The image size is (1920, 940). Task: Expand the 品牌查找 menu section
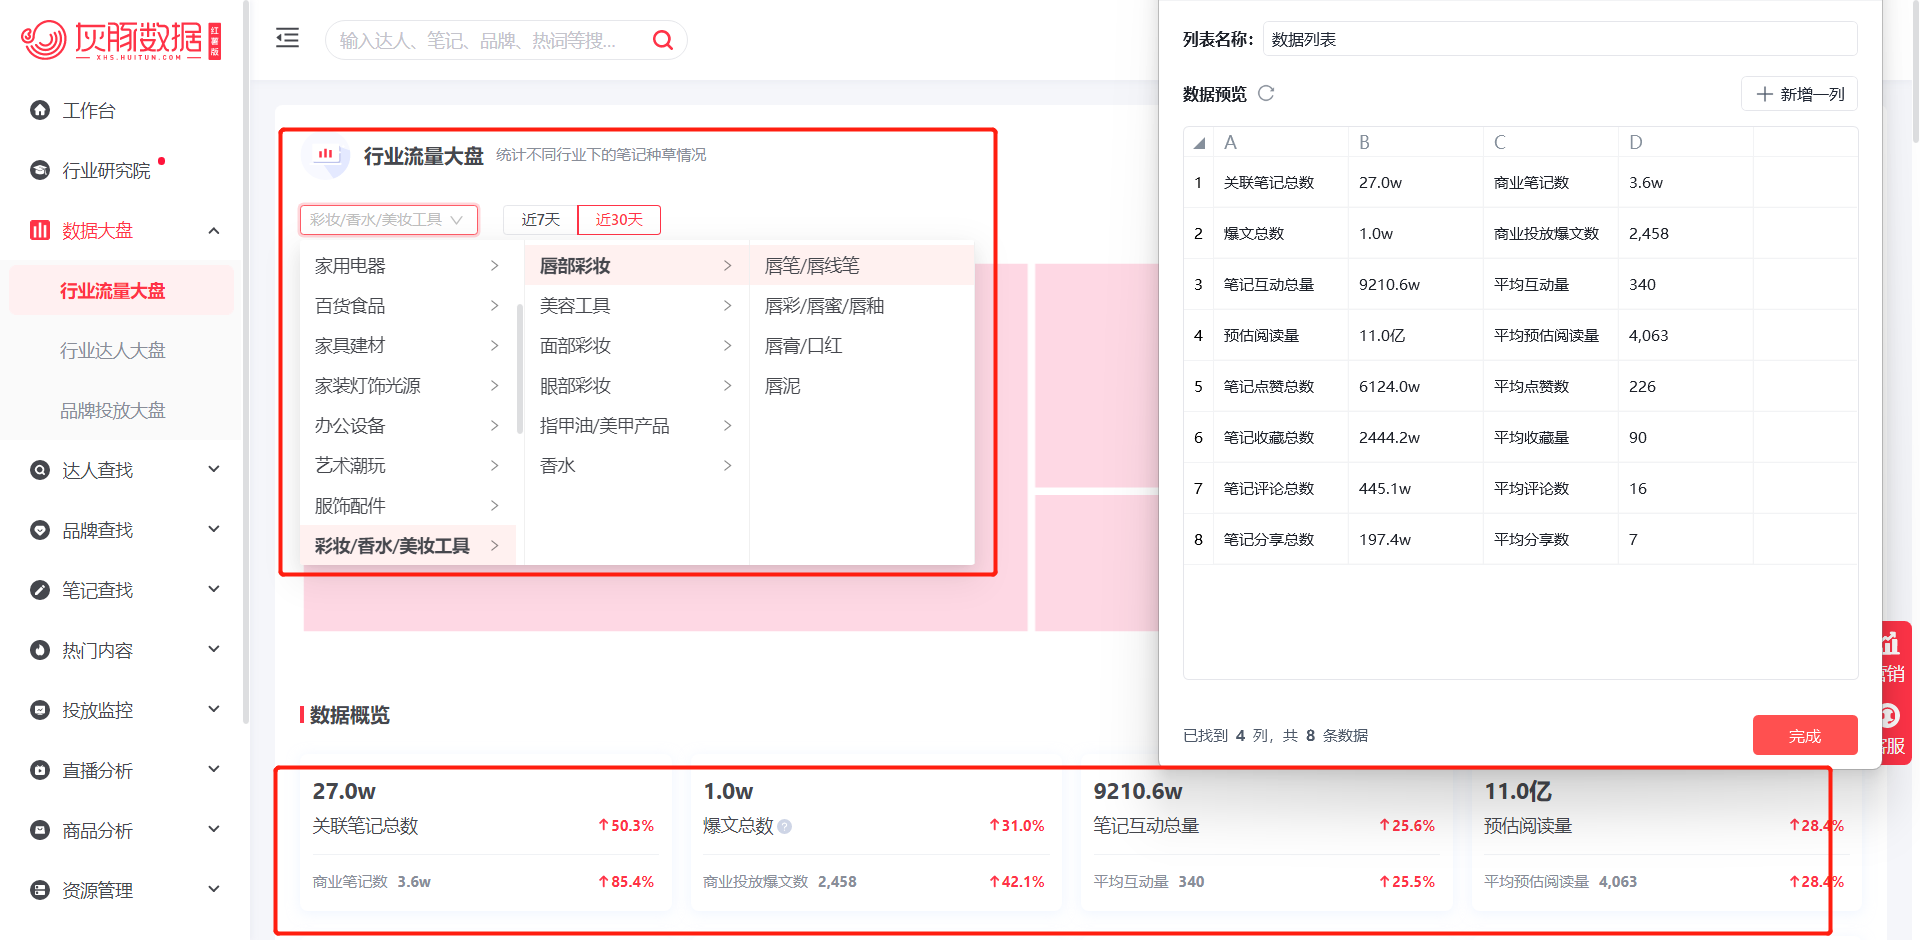214,529
